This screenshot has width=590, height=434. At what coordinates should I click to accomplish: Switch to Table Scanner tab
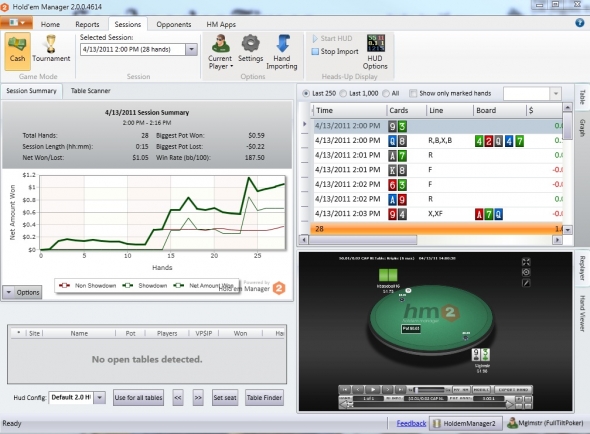tap(91, 91)
